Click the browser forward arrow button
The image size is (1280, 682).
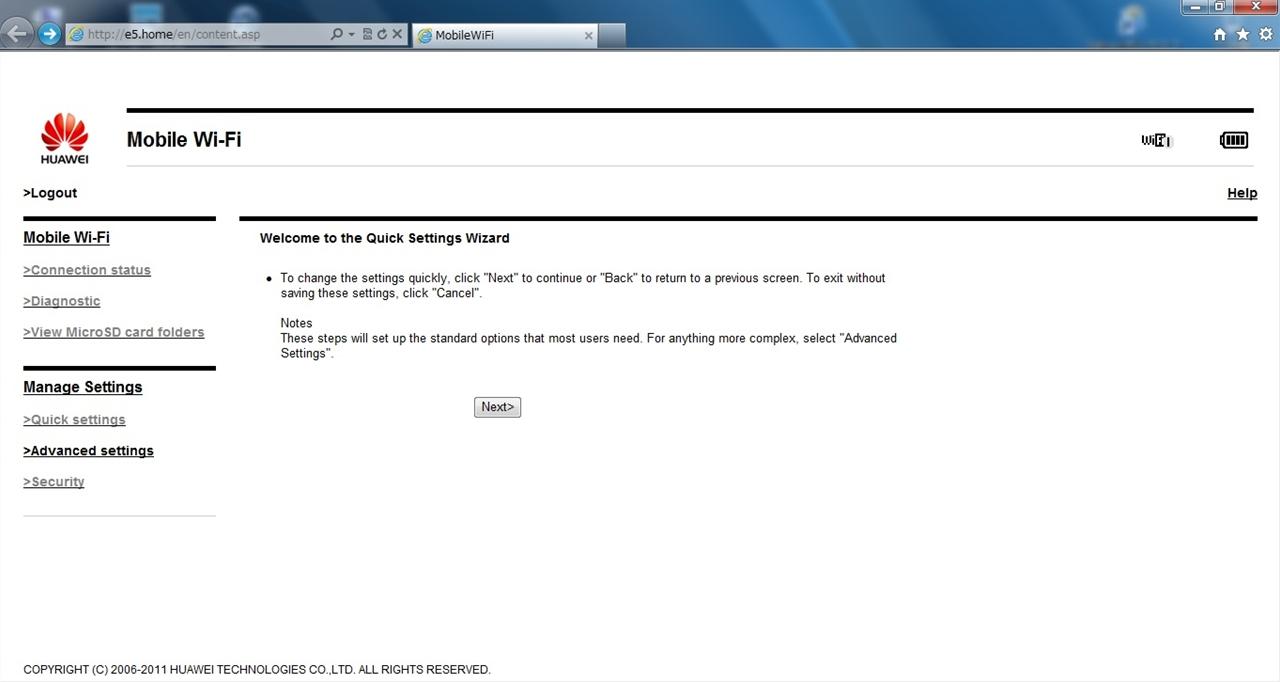(49, 34)
